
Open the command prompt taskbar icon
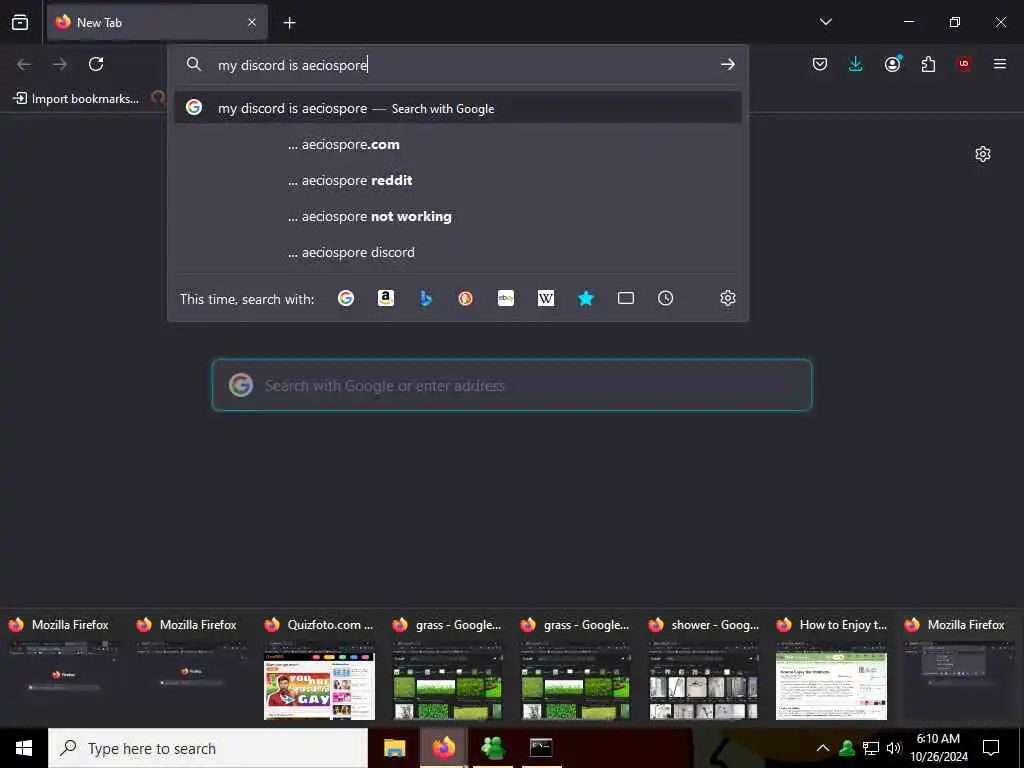[541, 748]
